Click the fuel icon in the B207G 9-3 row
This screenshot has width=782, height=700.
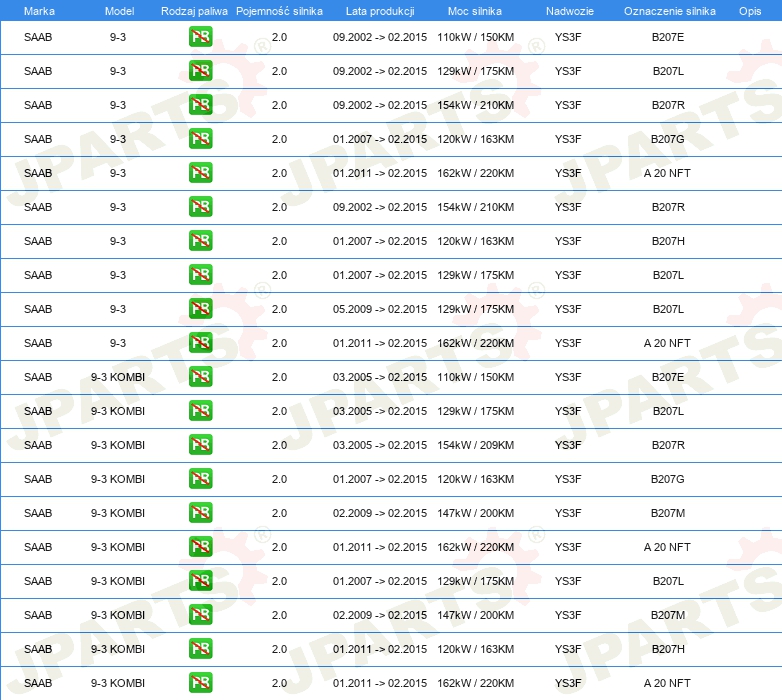pos(200,139)
